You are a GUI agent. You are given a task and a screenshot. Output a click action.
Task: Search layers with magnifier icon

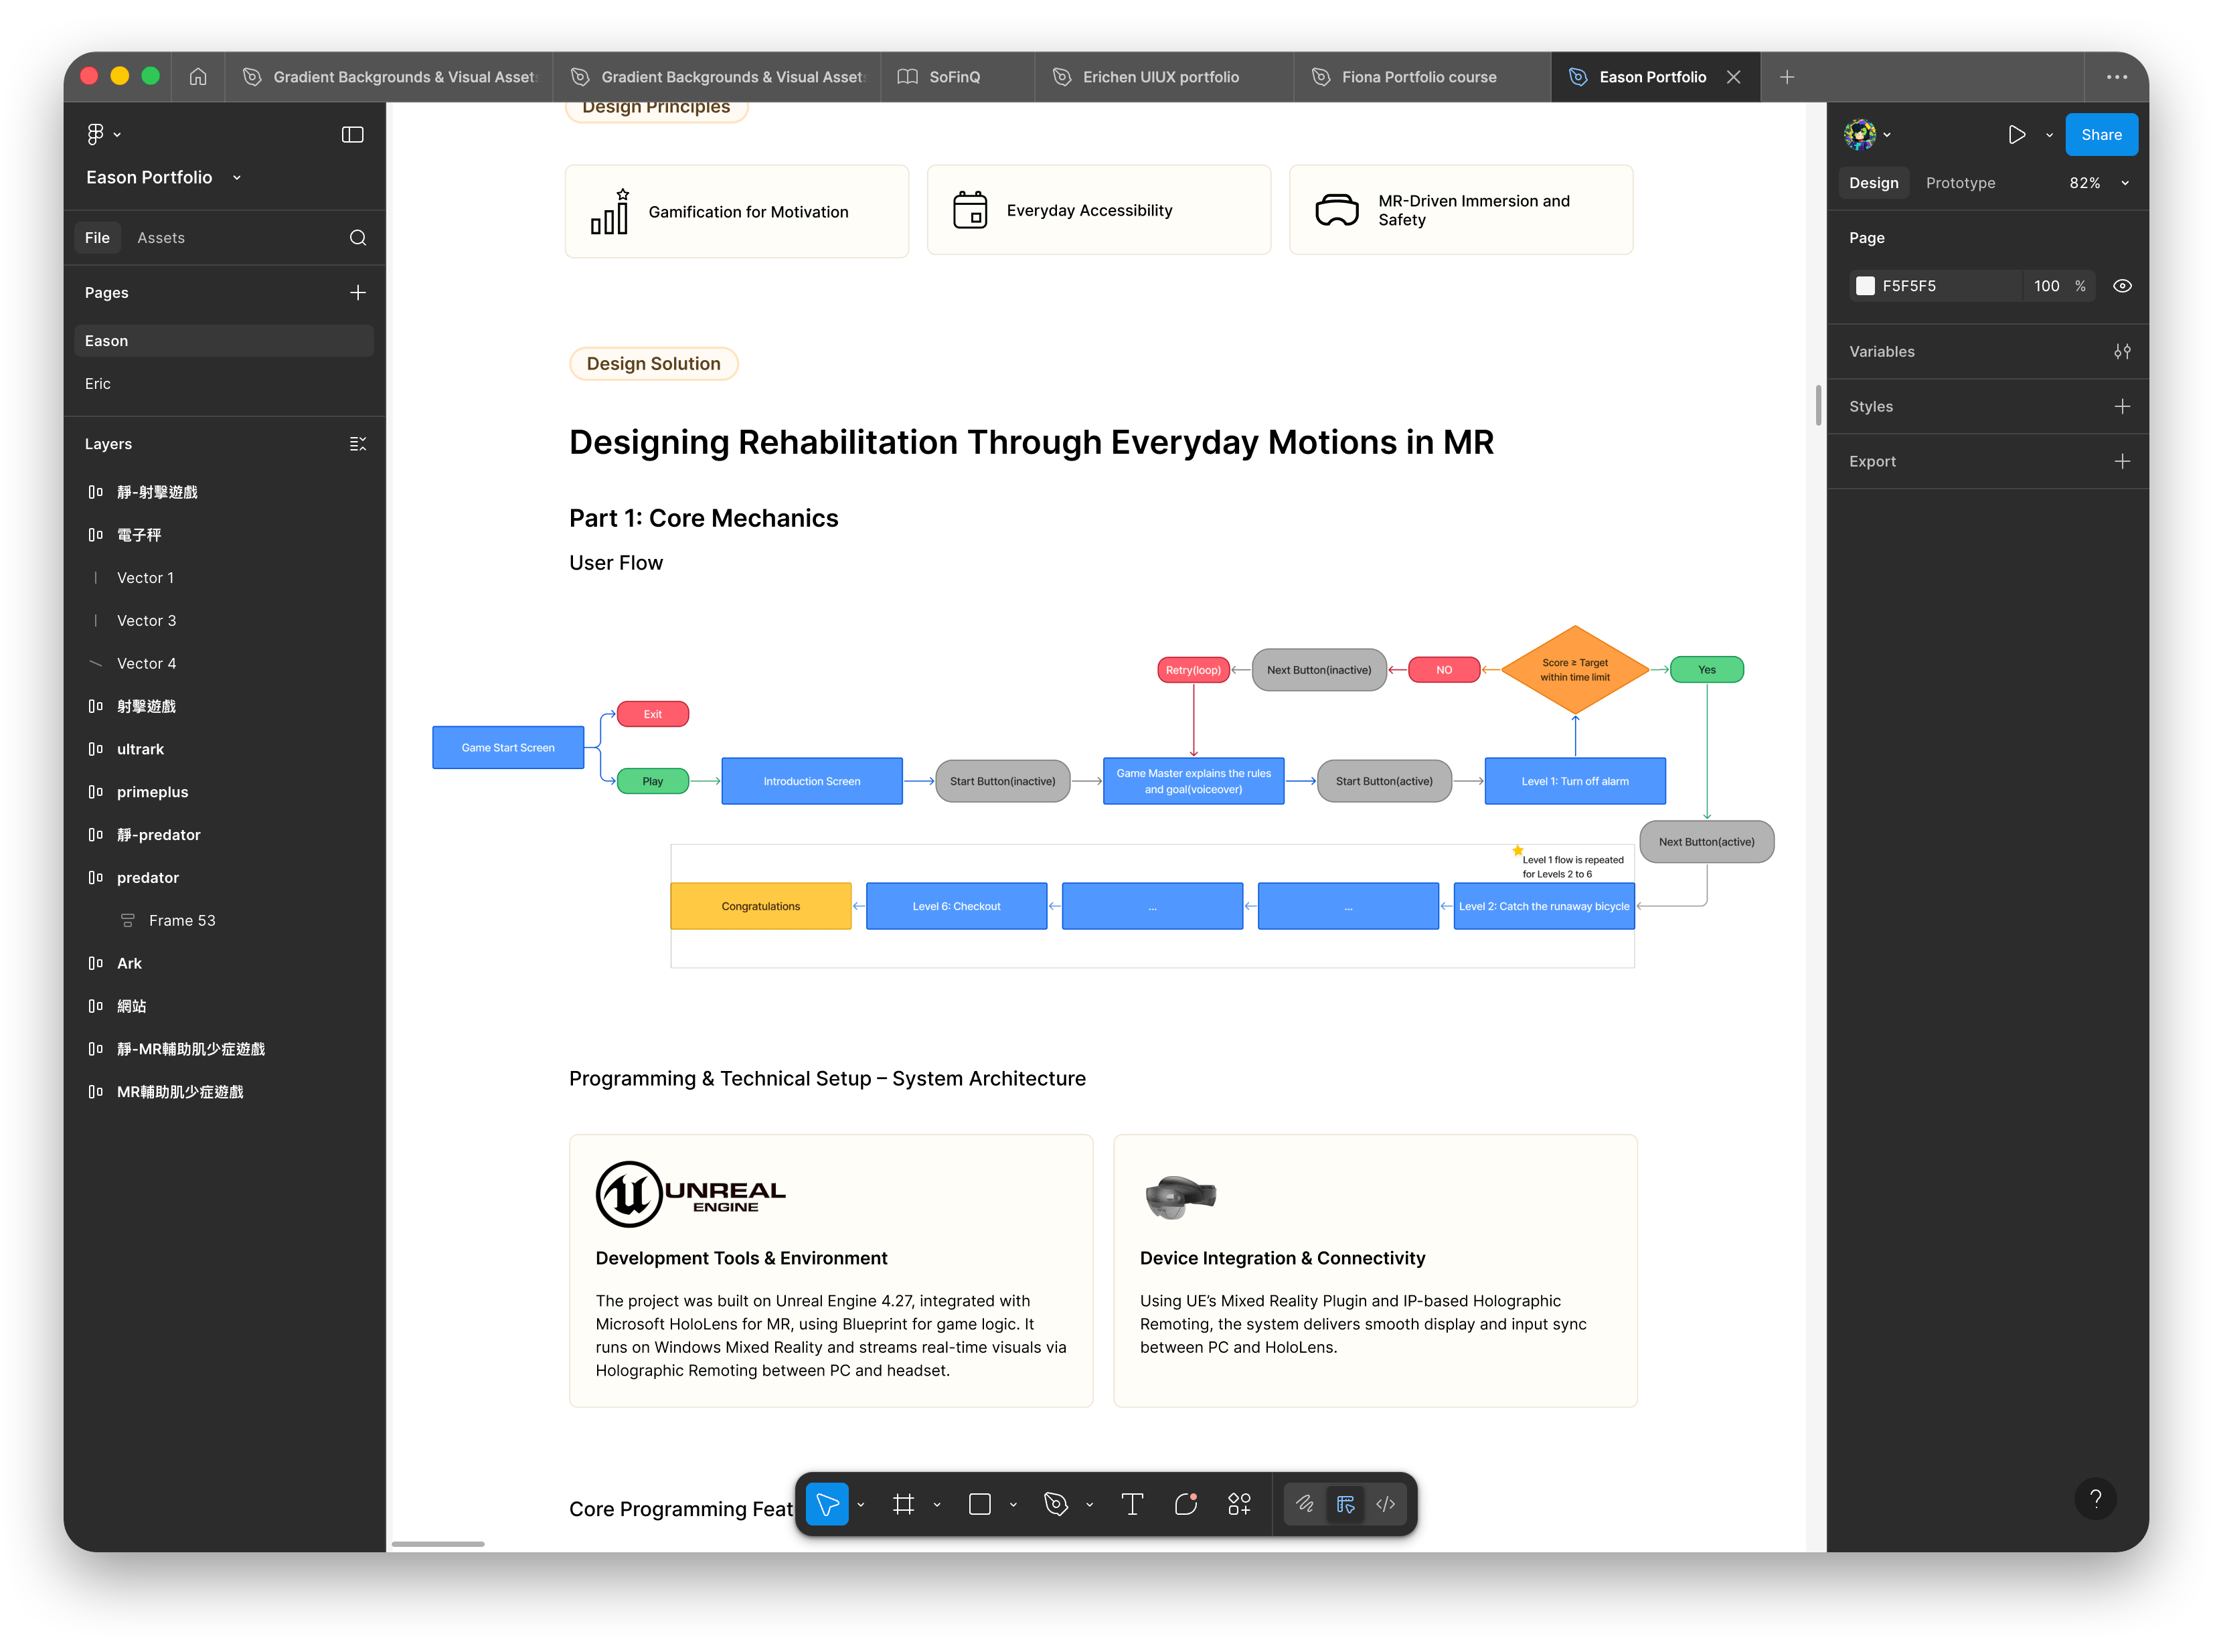click(x=357, y=238)
